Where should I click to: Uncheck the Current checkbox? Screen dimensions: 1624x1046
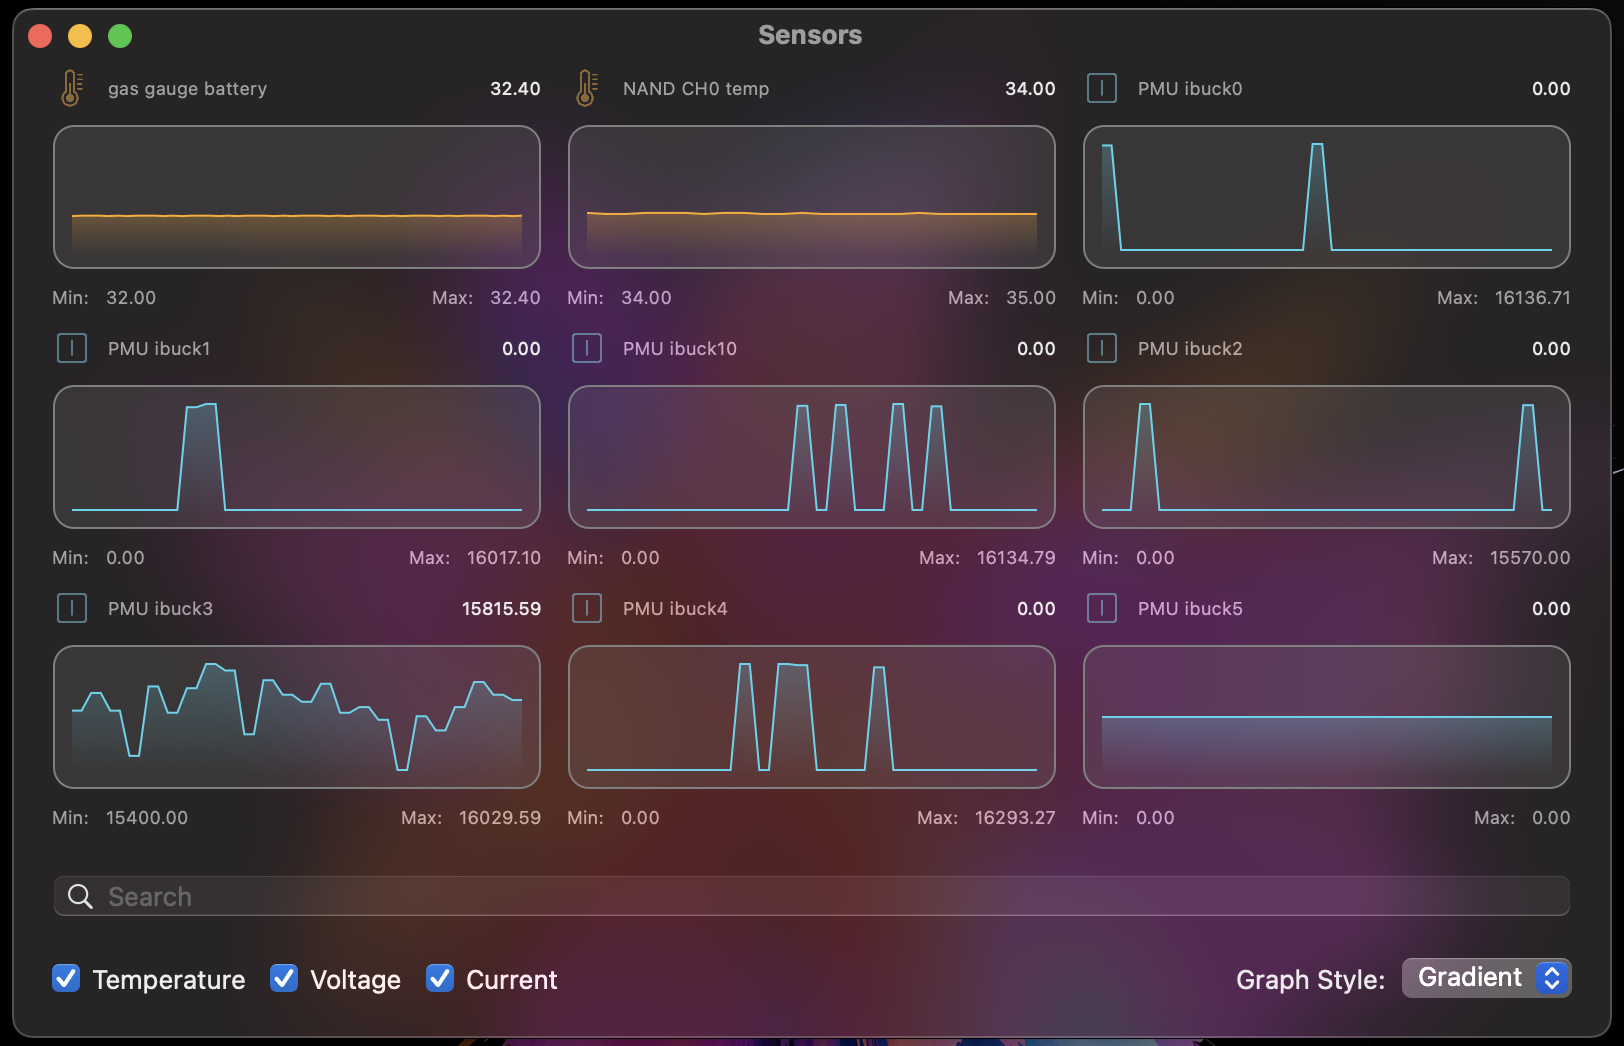pyautogui.click(x=440, y=978)
